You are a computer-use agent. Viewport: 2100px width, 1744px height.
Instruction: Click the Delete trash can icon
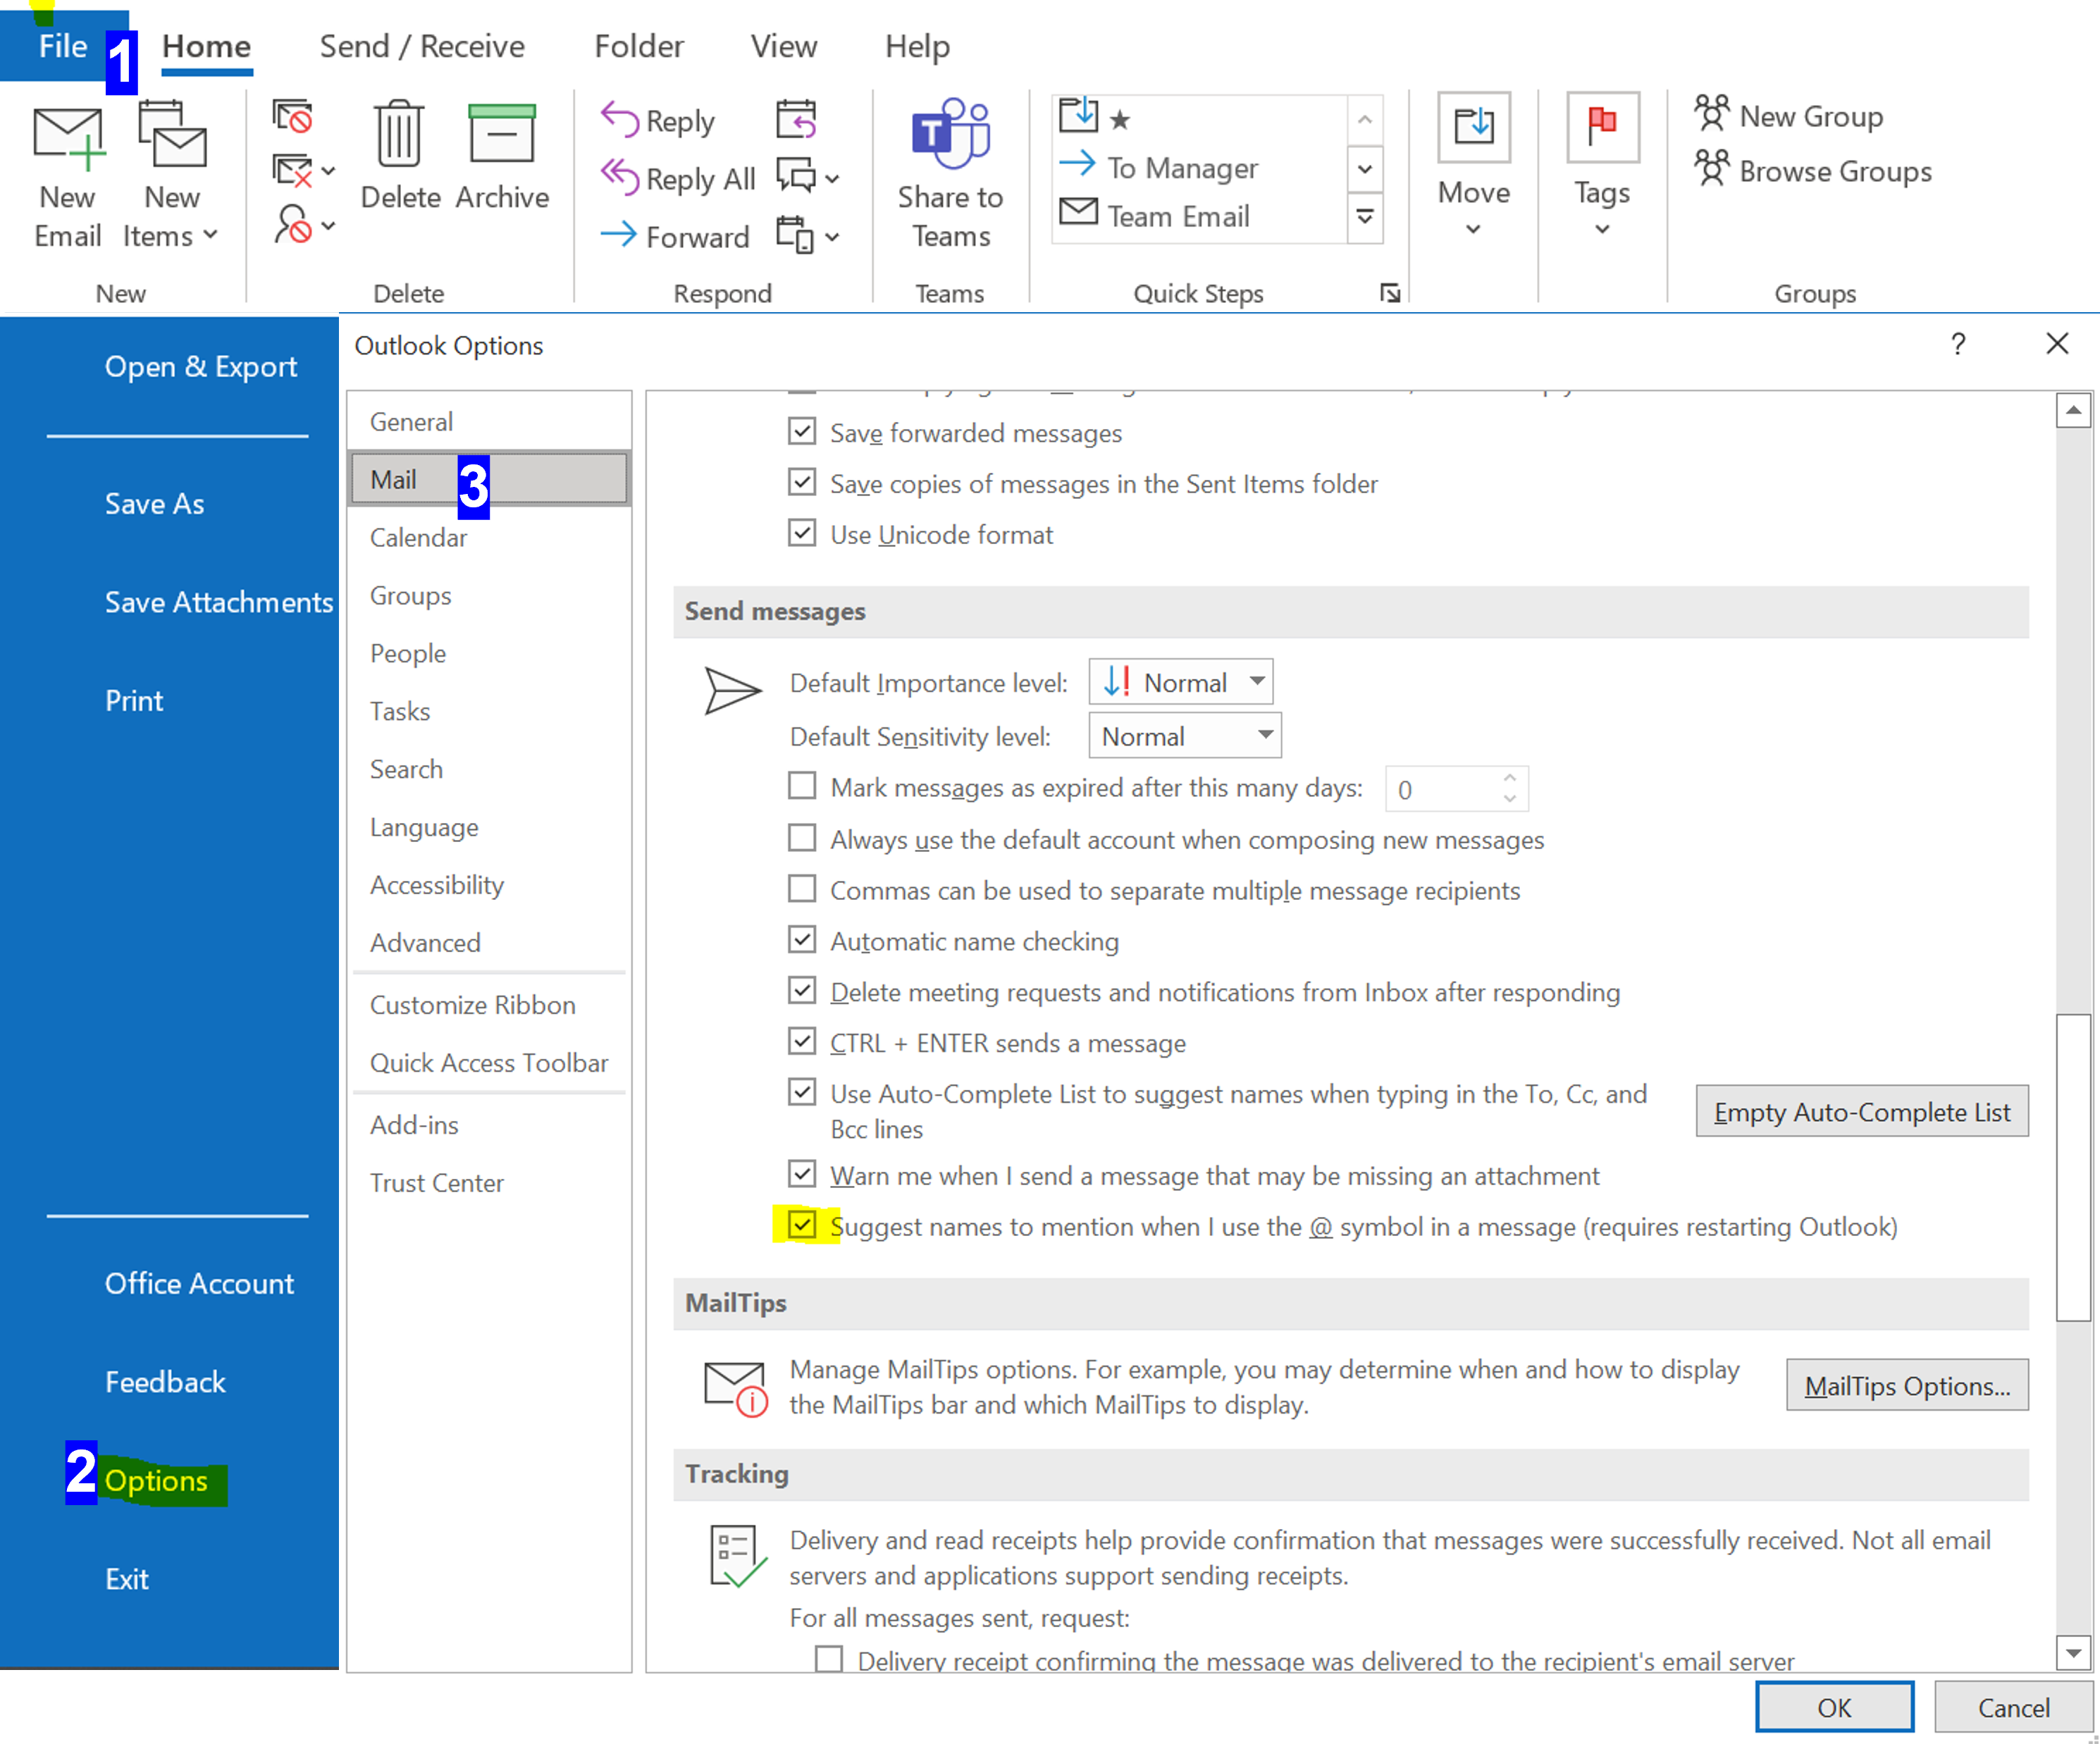point(399,134)
